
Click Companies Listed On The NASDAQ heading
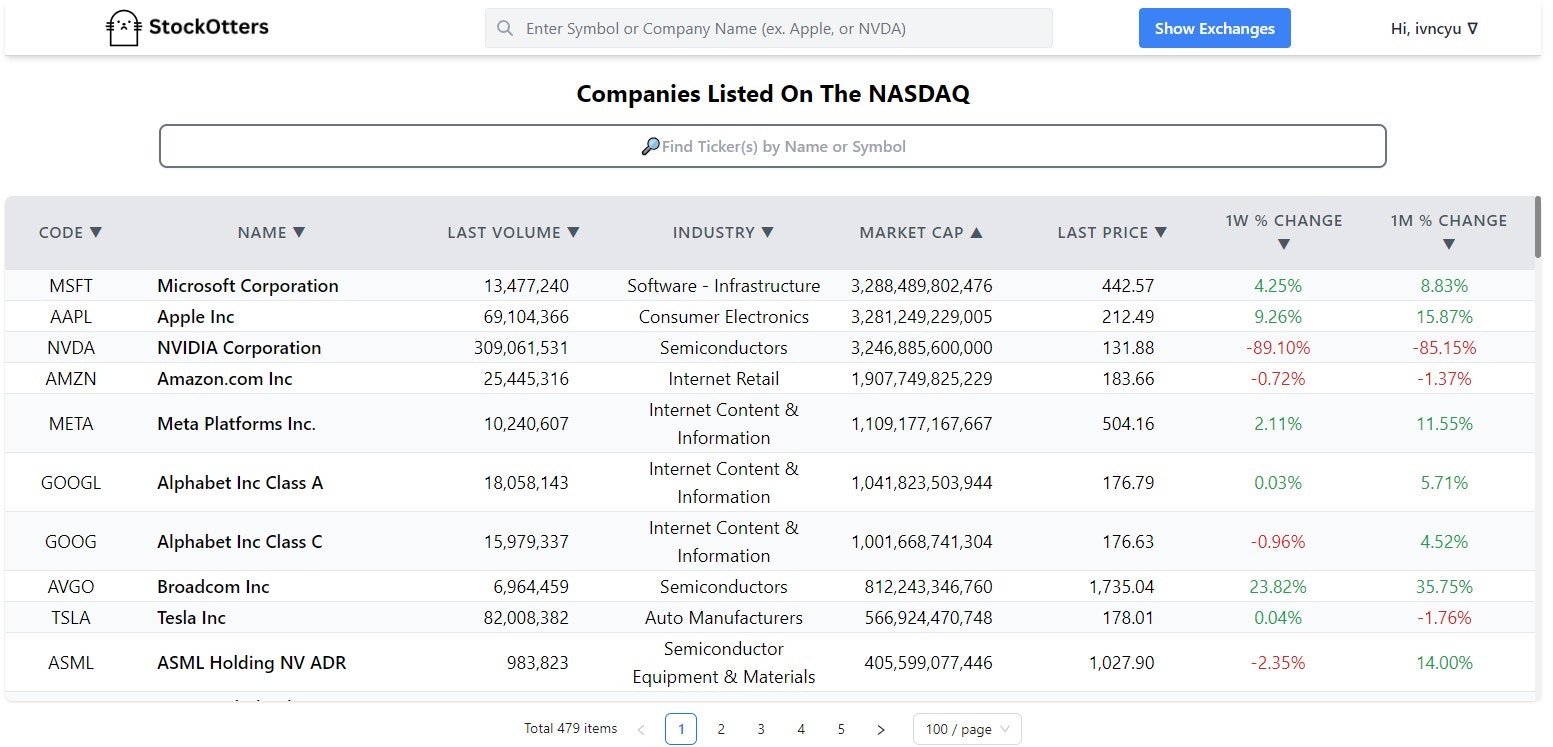click(x=773, y=94)
